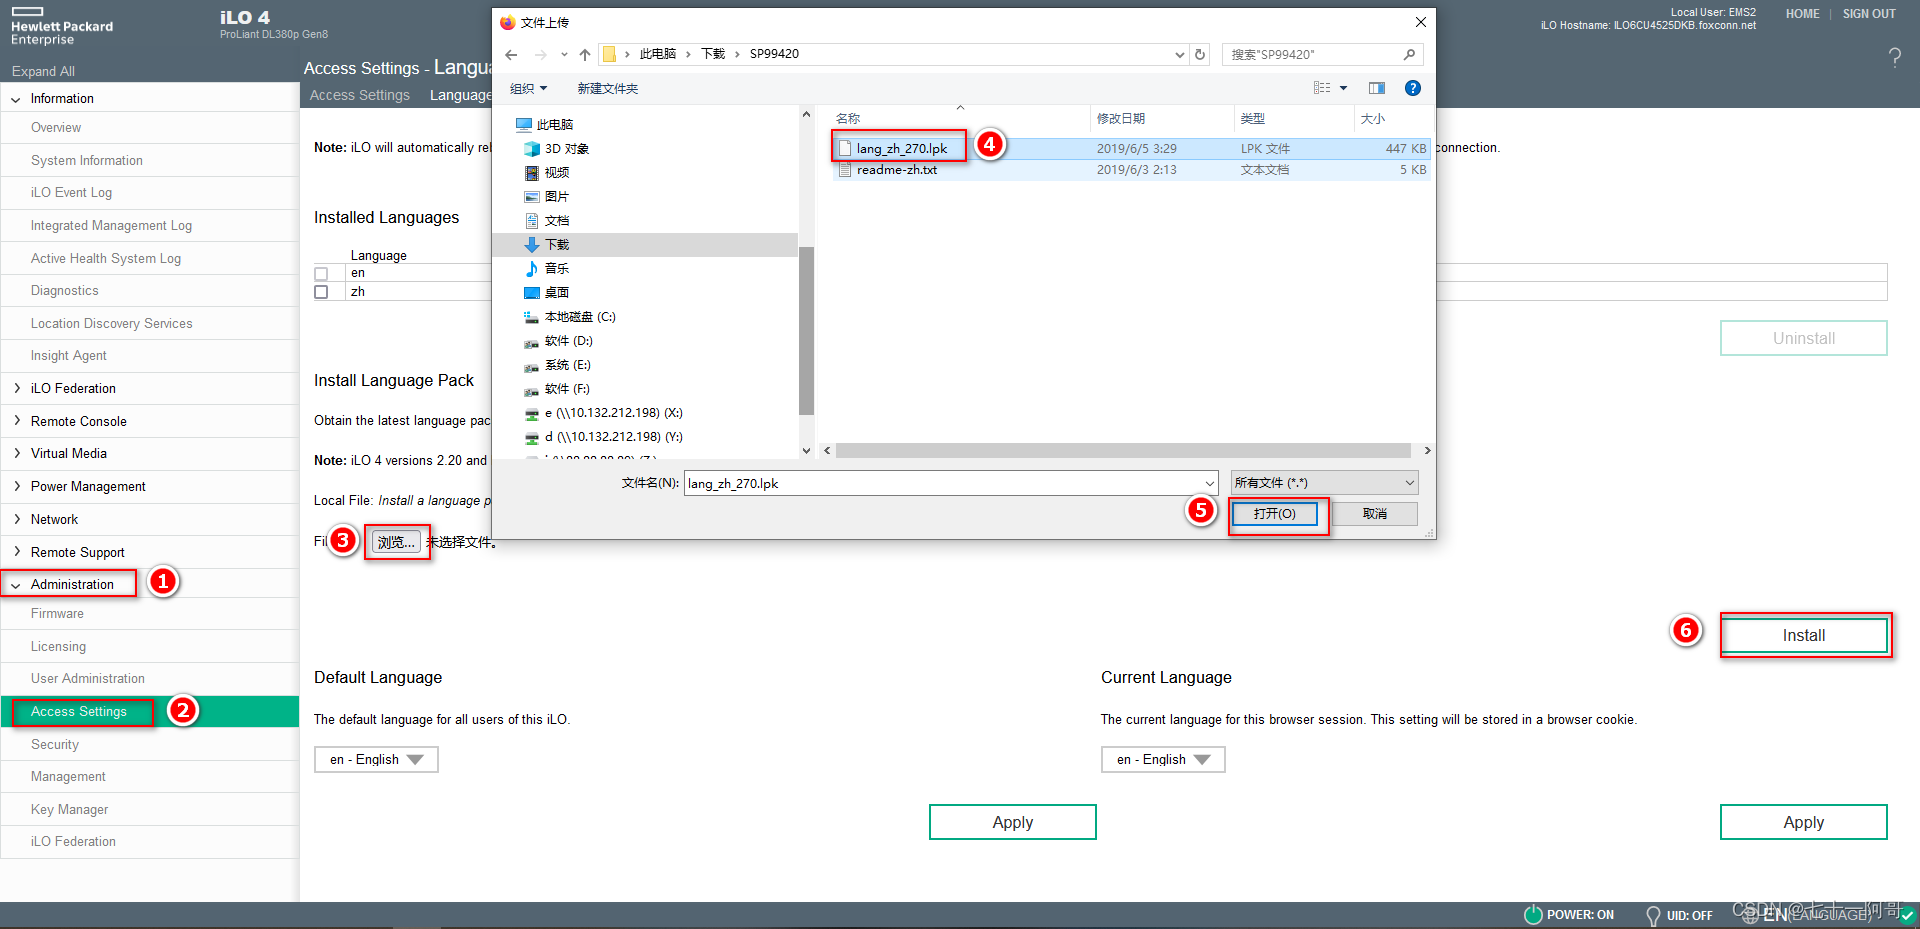
Task: Select 文档 folder in the tree
Action: (547, 221)
